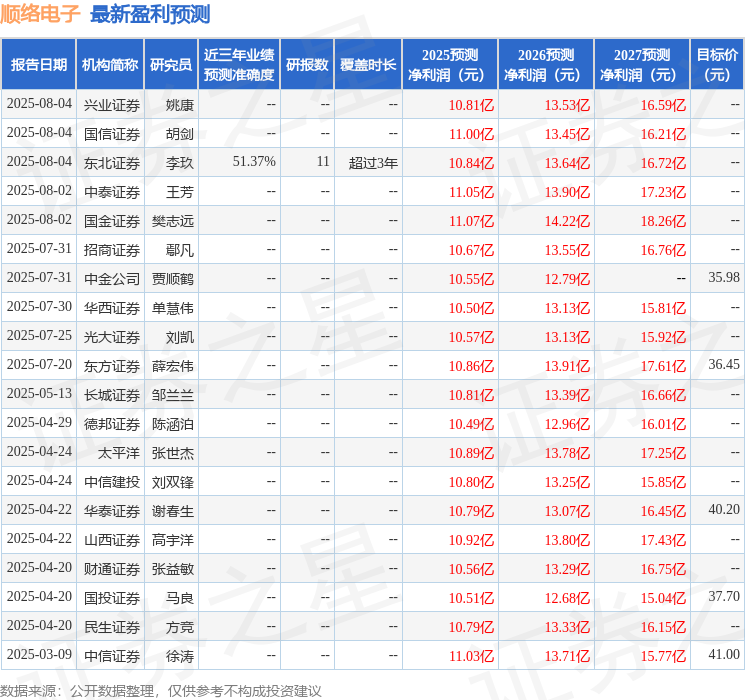Image resolution: width=745 pixels, height=700 pixels.
Task: Click target price 41.00
Action: 724,654
